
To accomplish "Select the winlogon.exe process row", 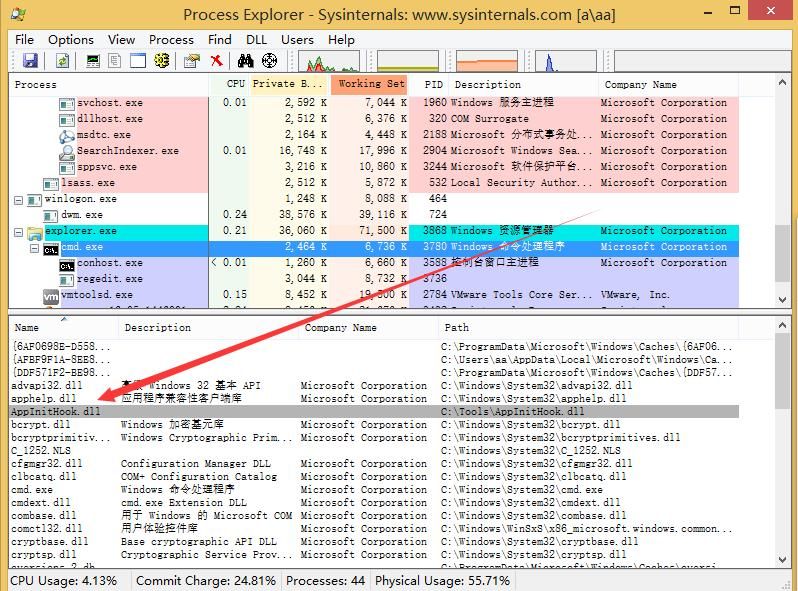I will tap(374, 199).
